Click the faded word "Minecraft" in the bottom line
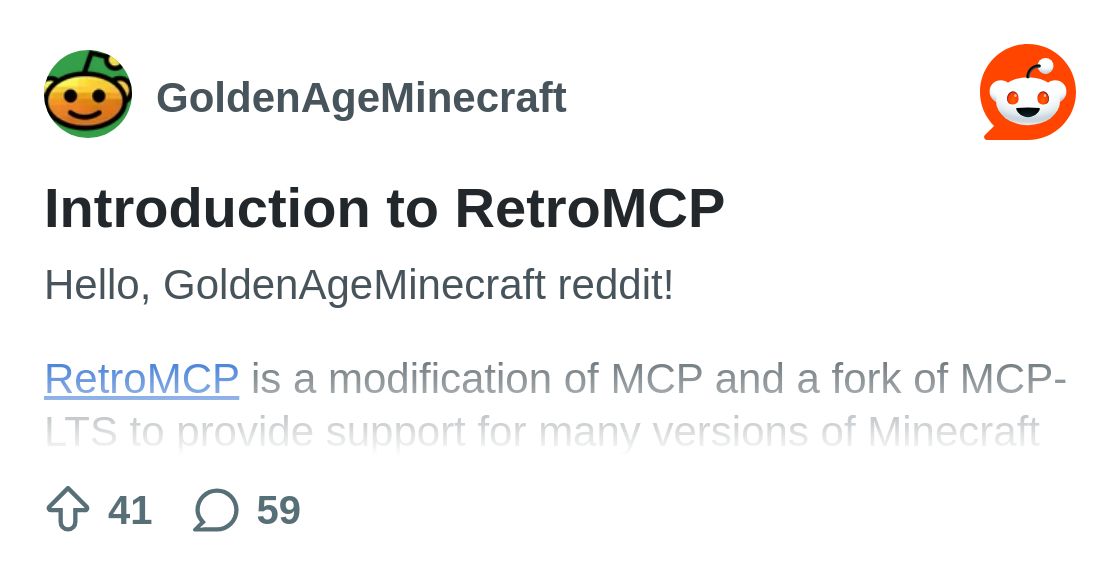Viewport: 1120px width, 584px height. 953,431
